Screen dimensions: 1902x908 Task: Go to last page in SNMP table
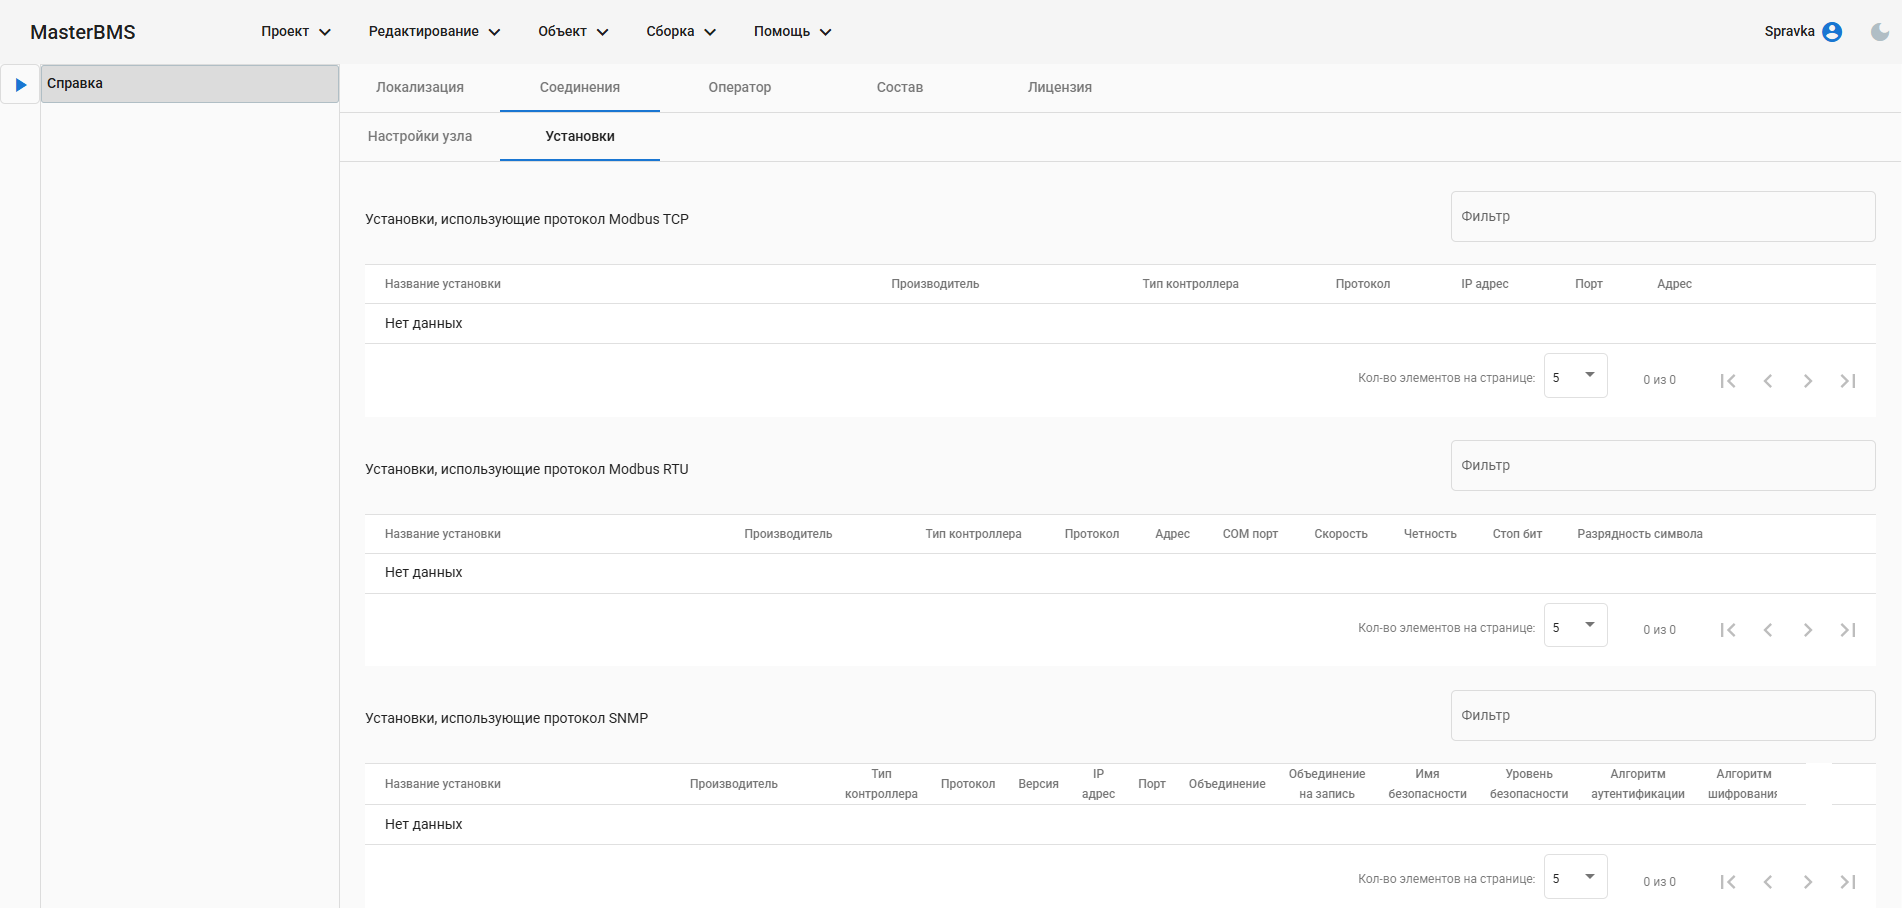click(1847, 882)
